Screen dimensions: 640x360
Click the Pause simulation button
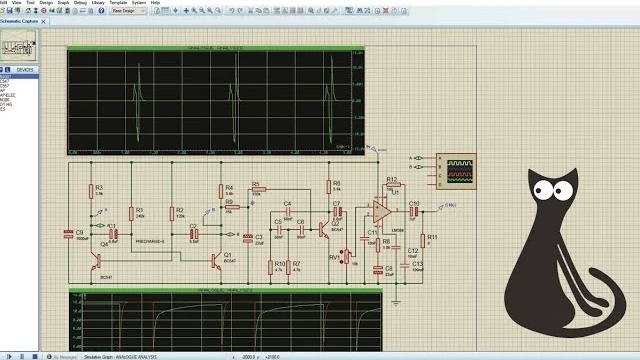pos(22,357)
